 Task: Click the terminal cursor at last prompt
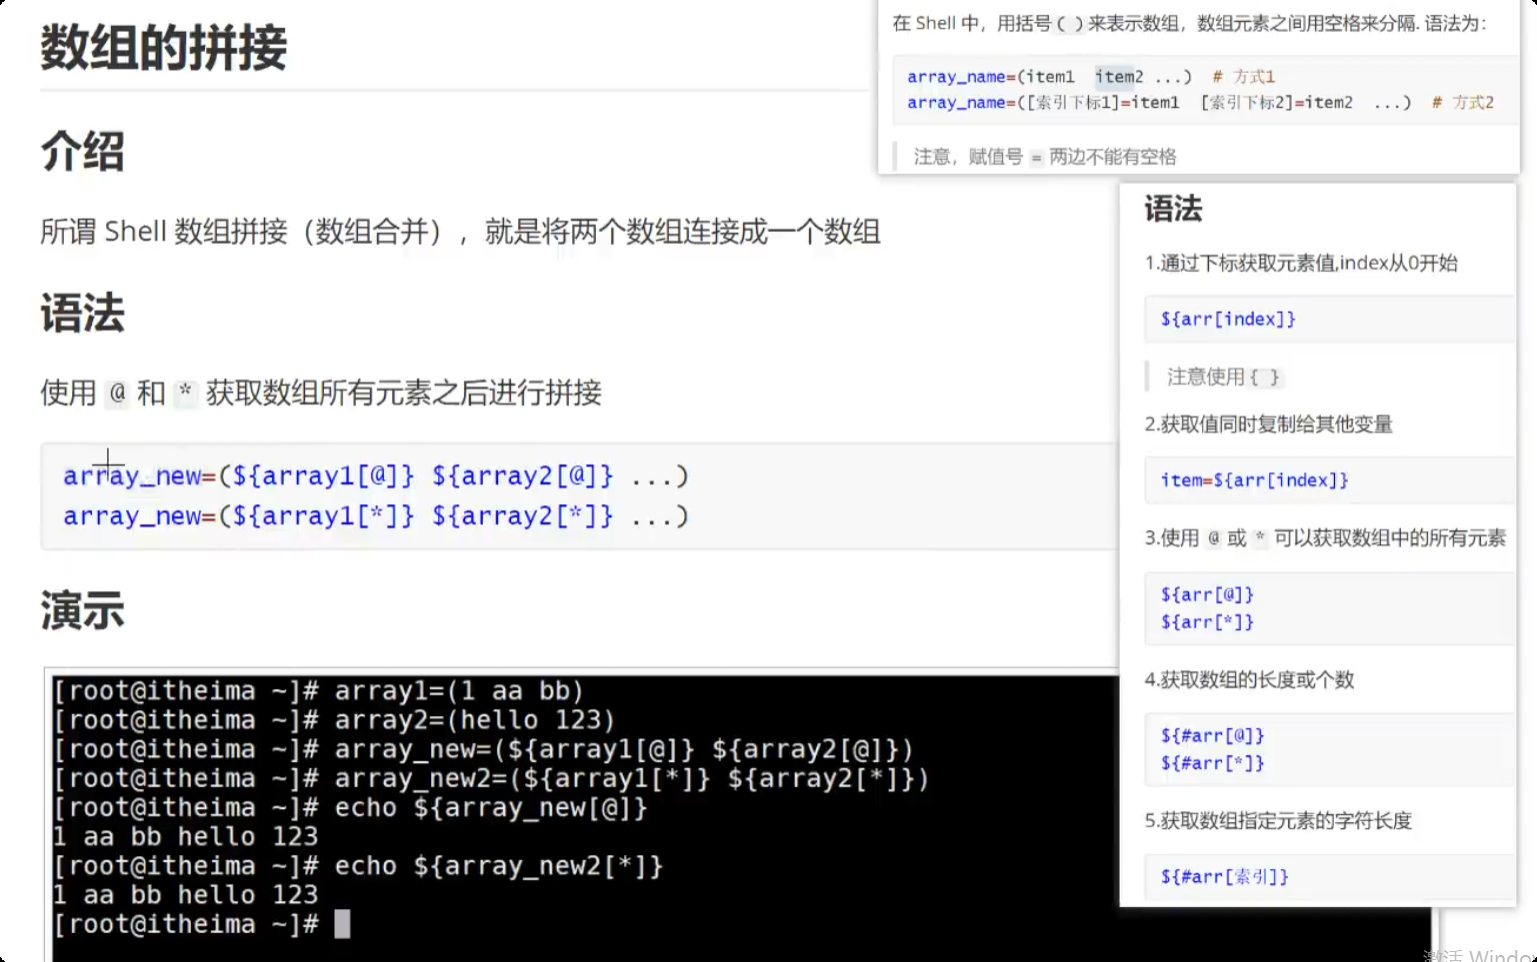(342, 924)
